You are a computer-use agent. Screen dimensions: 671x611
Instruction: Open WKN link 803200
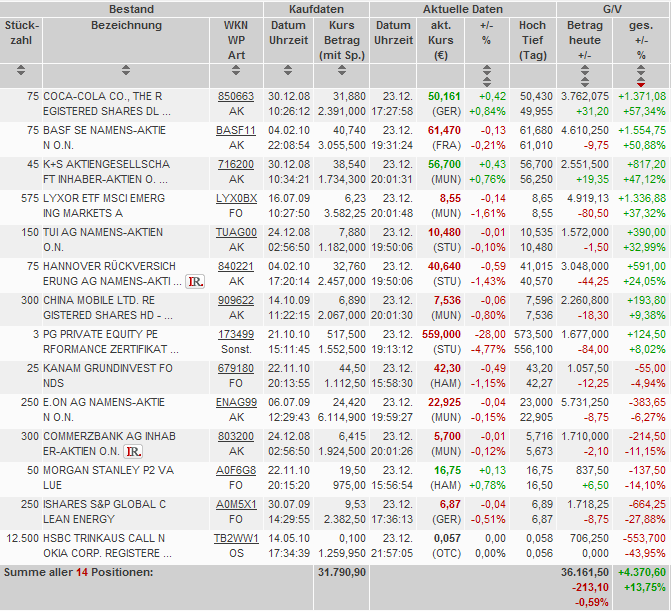236,436
